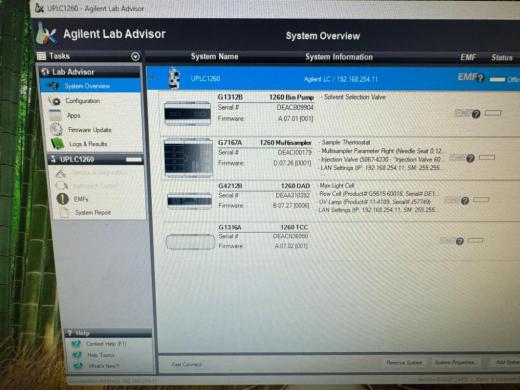This screenshot has width=520, height=390.
Task: Click the System Overview icon in sidebar
Action: [53, 86]
